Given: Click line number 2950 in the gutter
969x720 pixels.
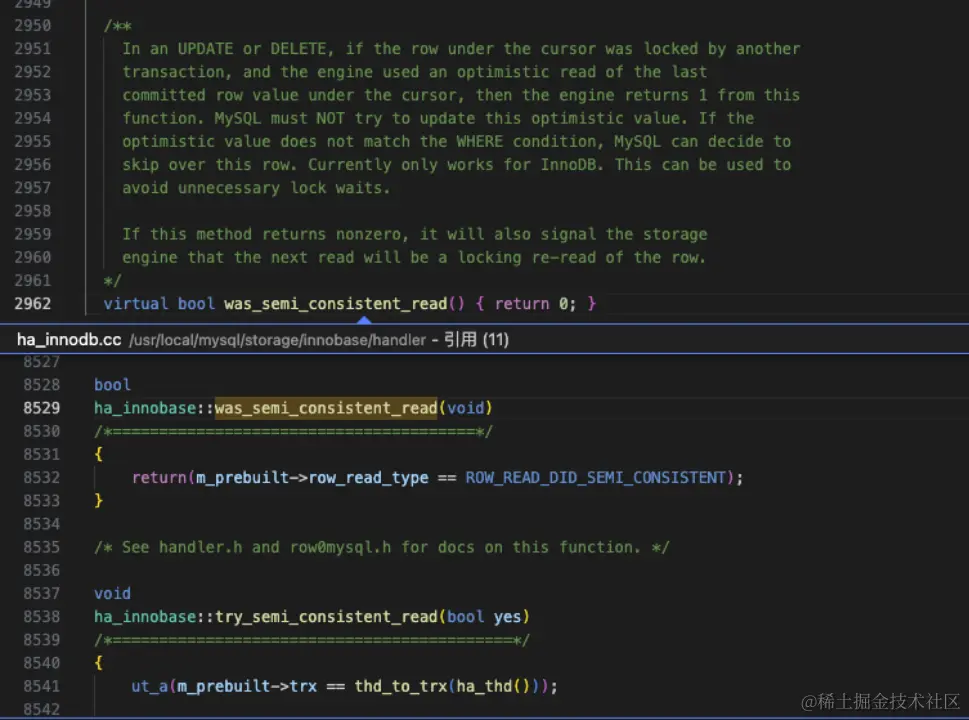Looking at the screenshot, I should click(33, 25).
